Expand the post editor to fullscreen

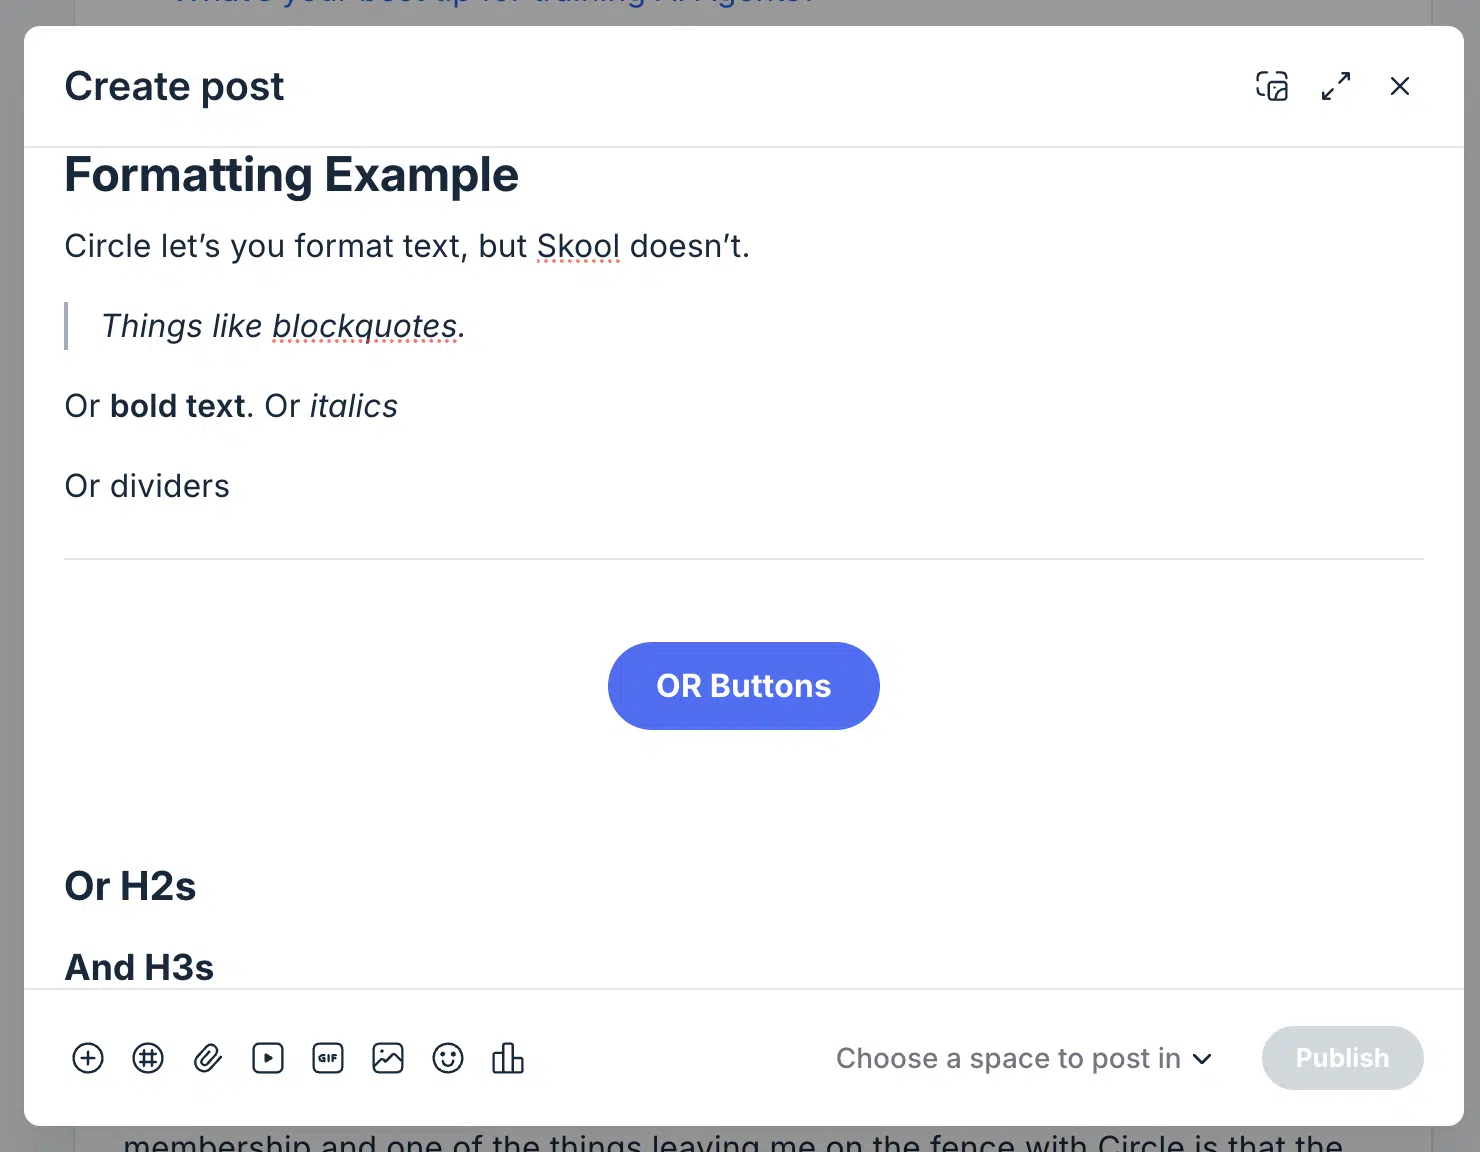tap(1336, 86)
